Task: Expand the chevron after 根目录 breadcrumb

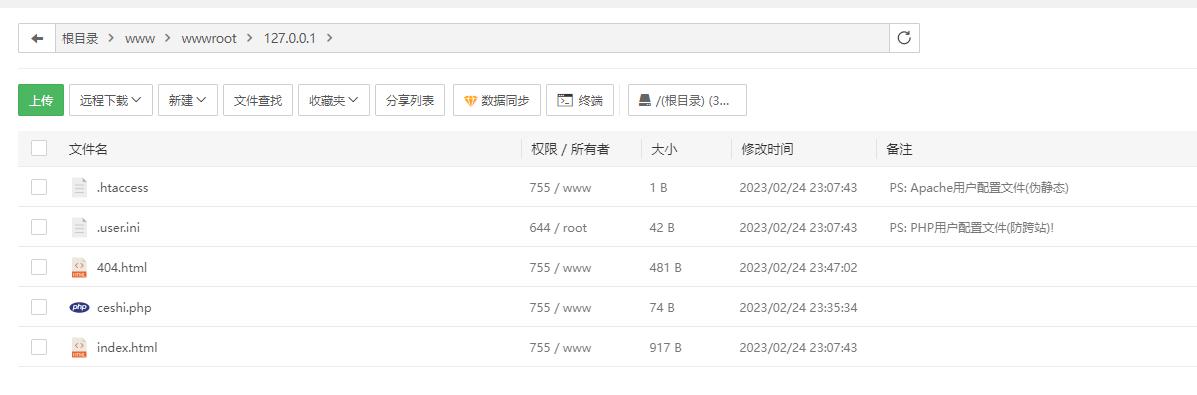Action: pos(111,38)
